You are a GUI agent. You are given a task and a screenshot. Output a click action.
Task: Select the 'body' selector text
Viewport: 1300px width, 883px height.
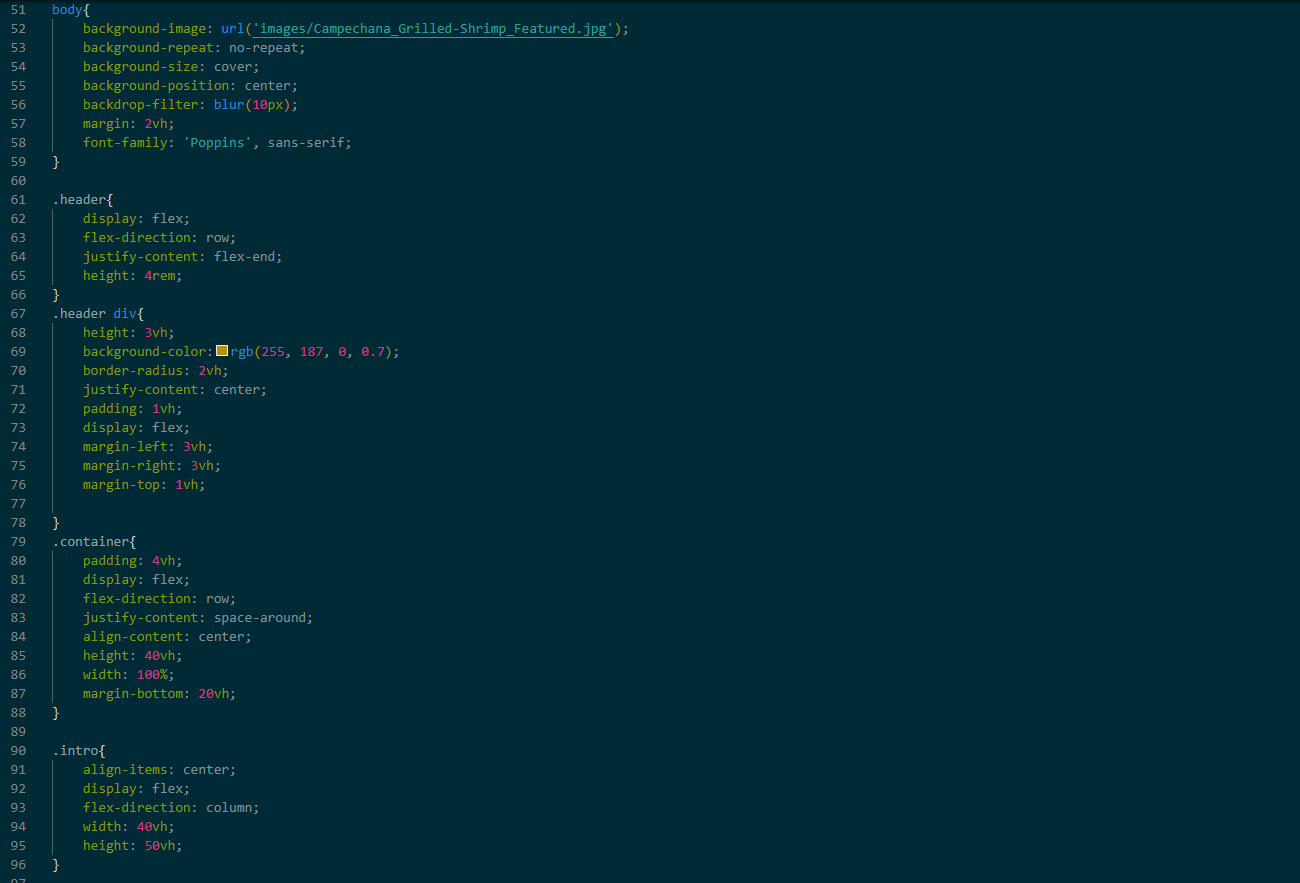pyautogui.click(x=67, y=9)
